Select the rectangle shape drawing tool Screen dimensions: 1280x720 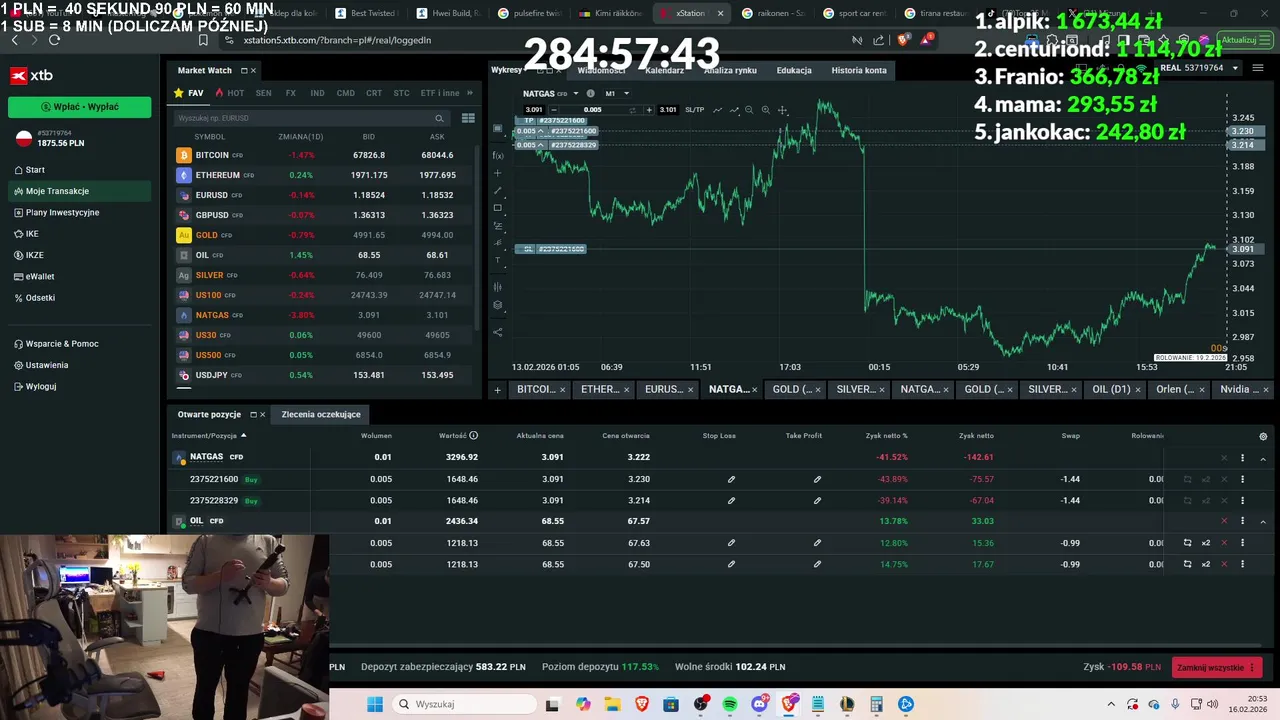(x=498, y=208)
